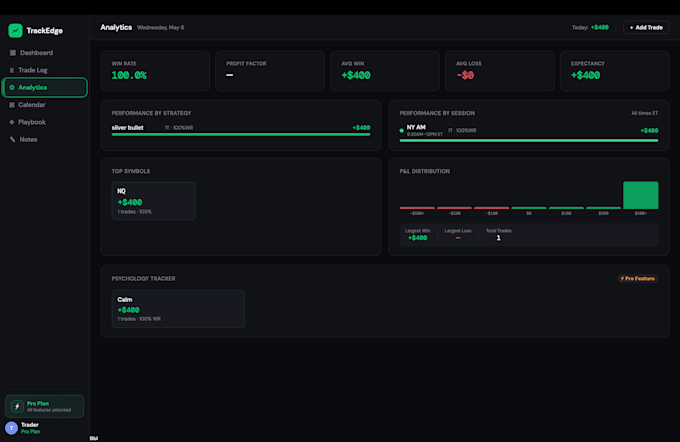The height and width of the screenshot is (442, 680).
Task: Click the Total Trades count 1
Action: (x=498, y=238)
